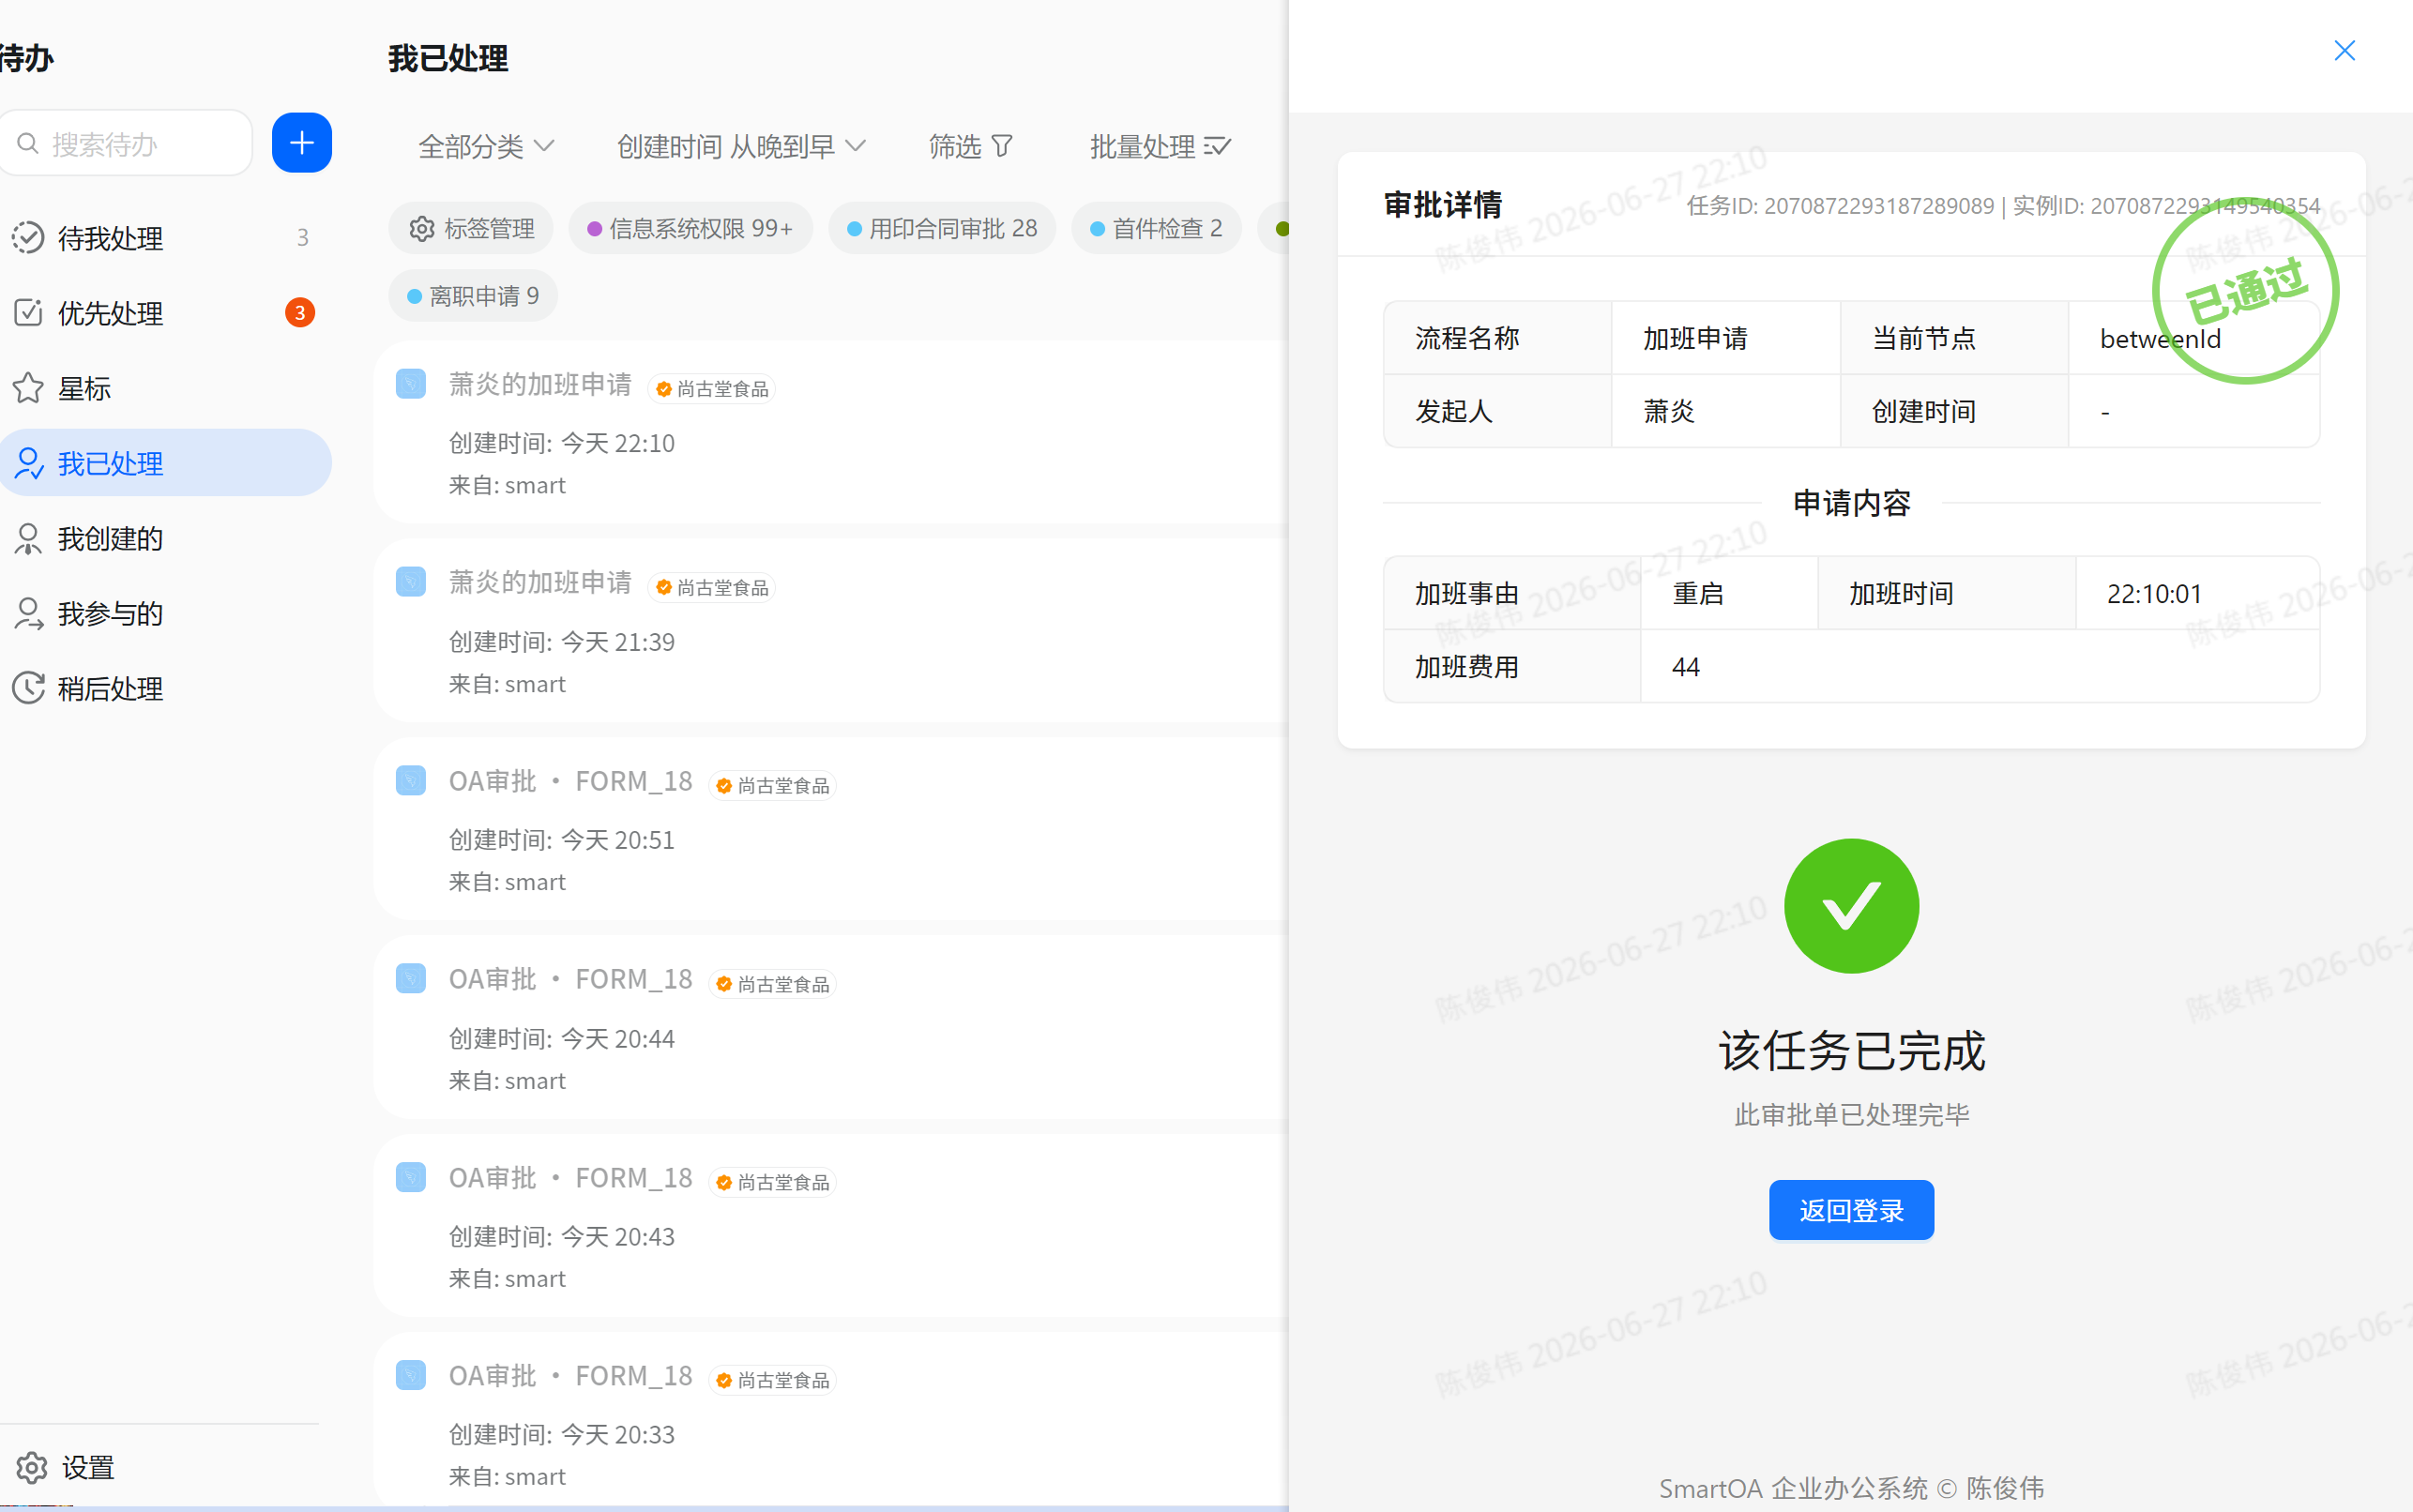Click icon of OA审批 FORM_18 created 20:43
2413x1512 pixels.
[411, 1177]
